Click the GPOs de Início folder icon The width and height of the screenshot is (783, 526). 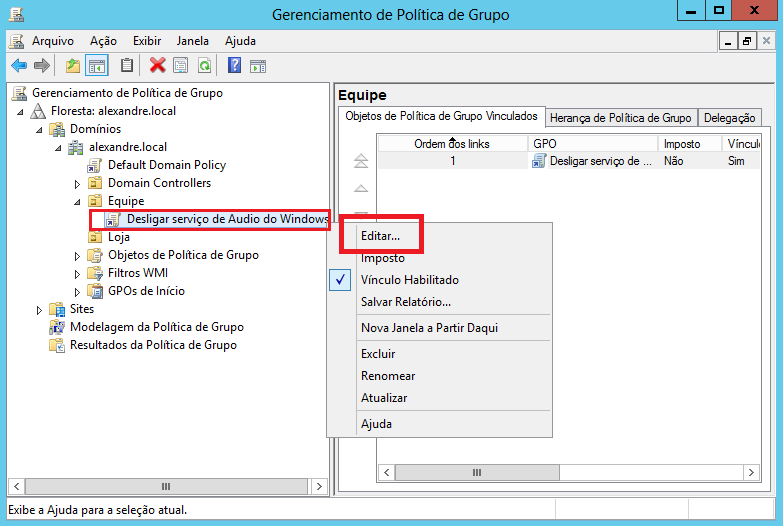pos(95,291)
